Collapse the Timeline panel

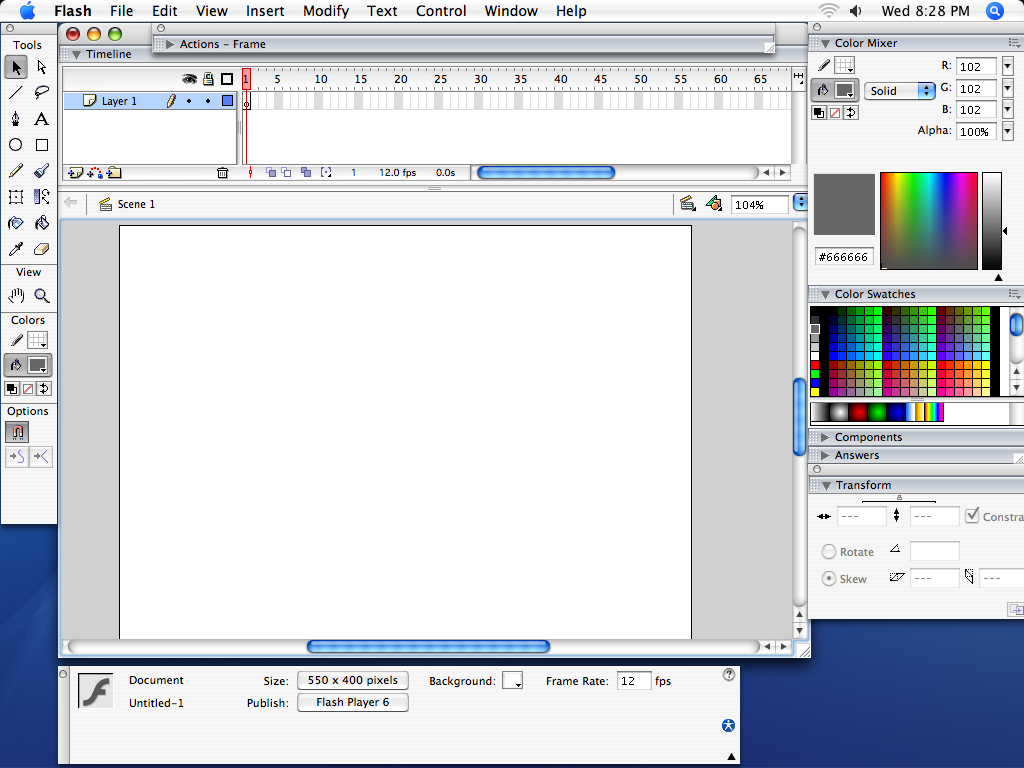click(77, 54)
